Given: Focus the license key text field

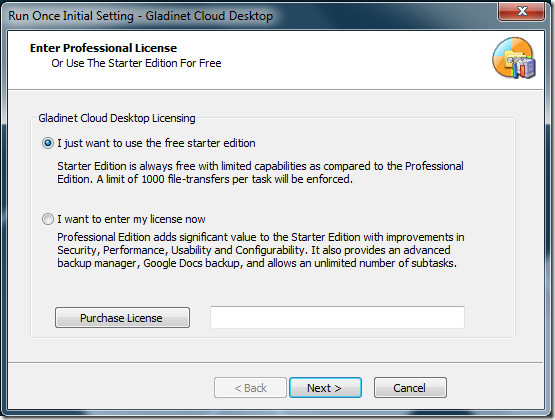Looking at the screenshot, I should [x=337, y=317].
